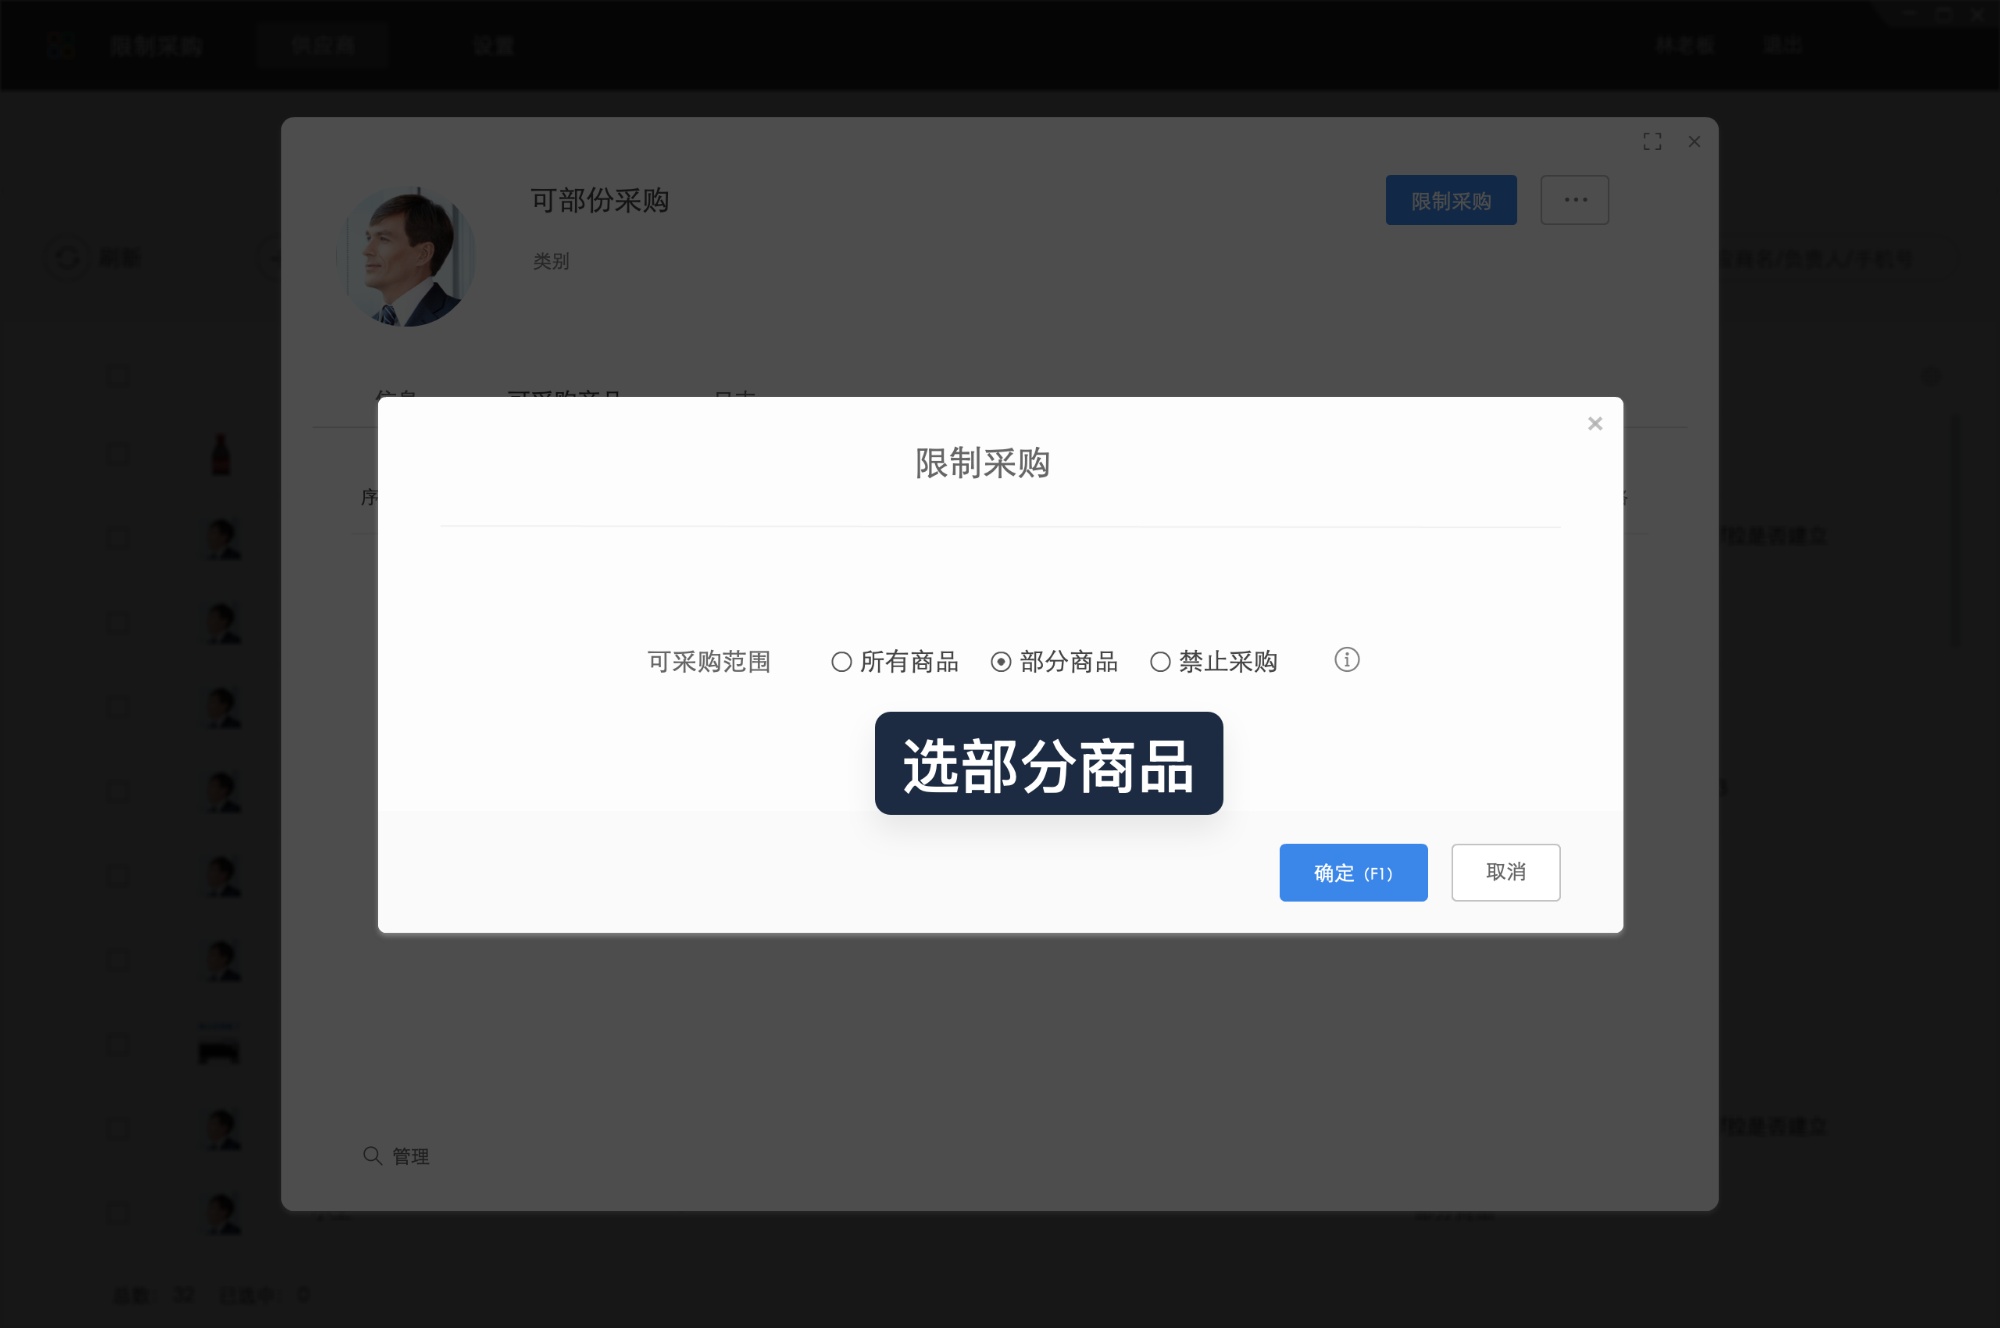Image resolution: width=2000 pixels, height=1328 pixels.
Task: Close the 限制采购 dialog with its X
Action: [x=1593, y=423]
